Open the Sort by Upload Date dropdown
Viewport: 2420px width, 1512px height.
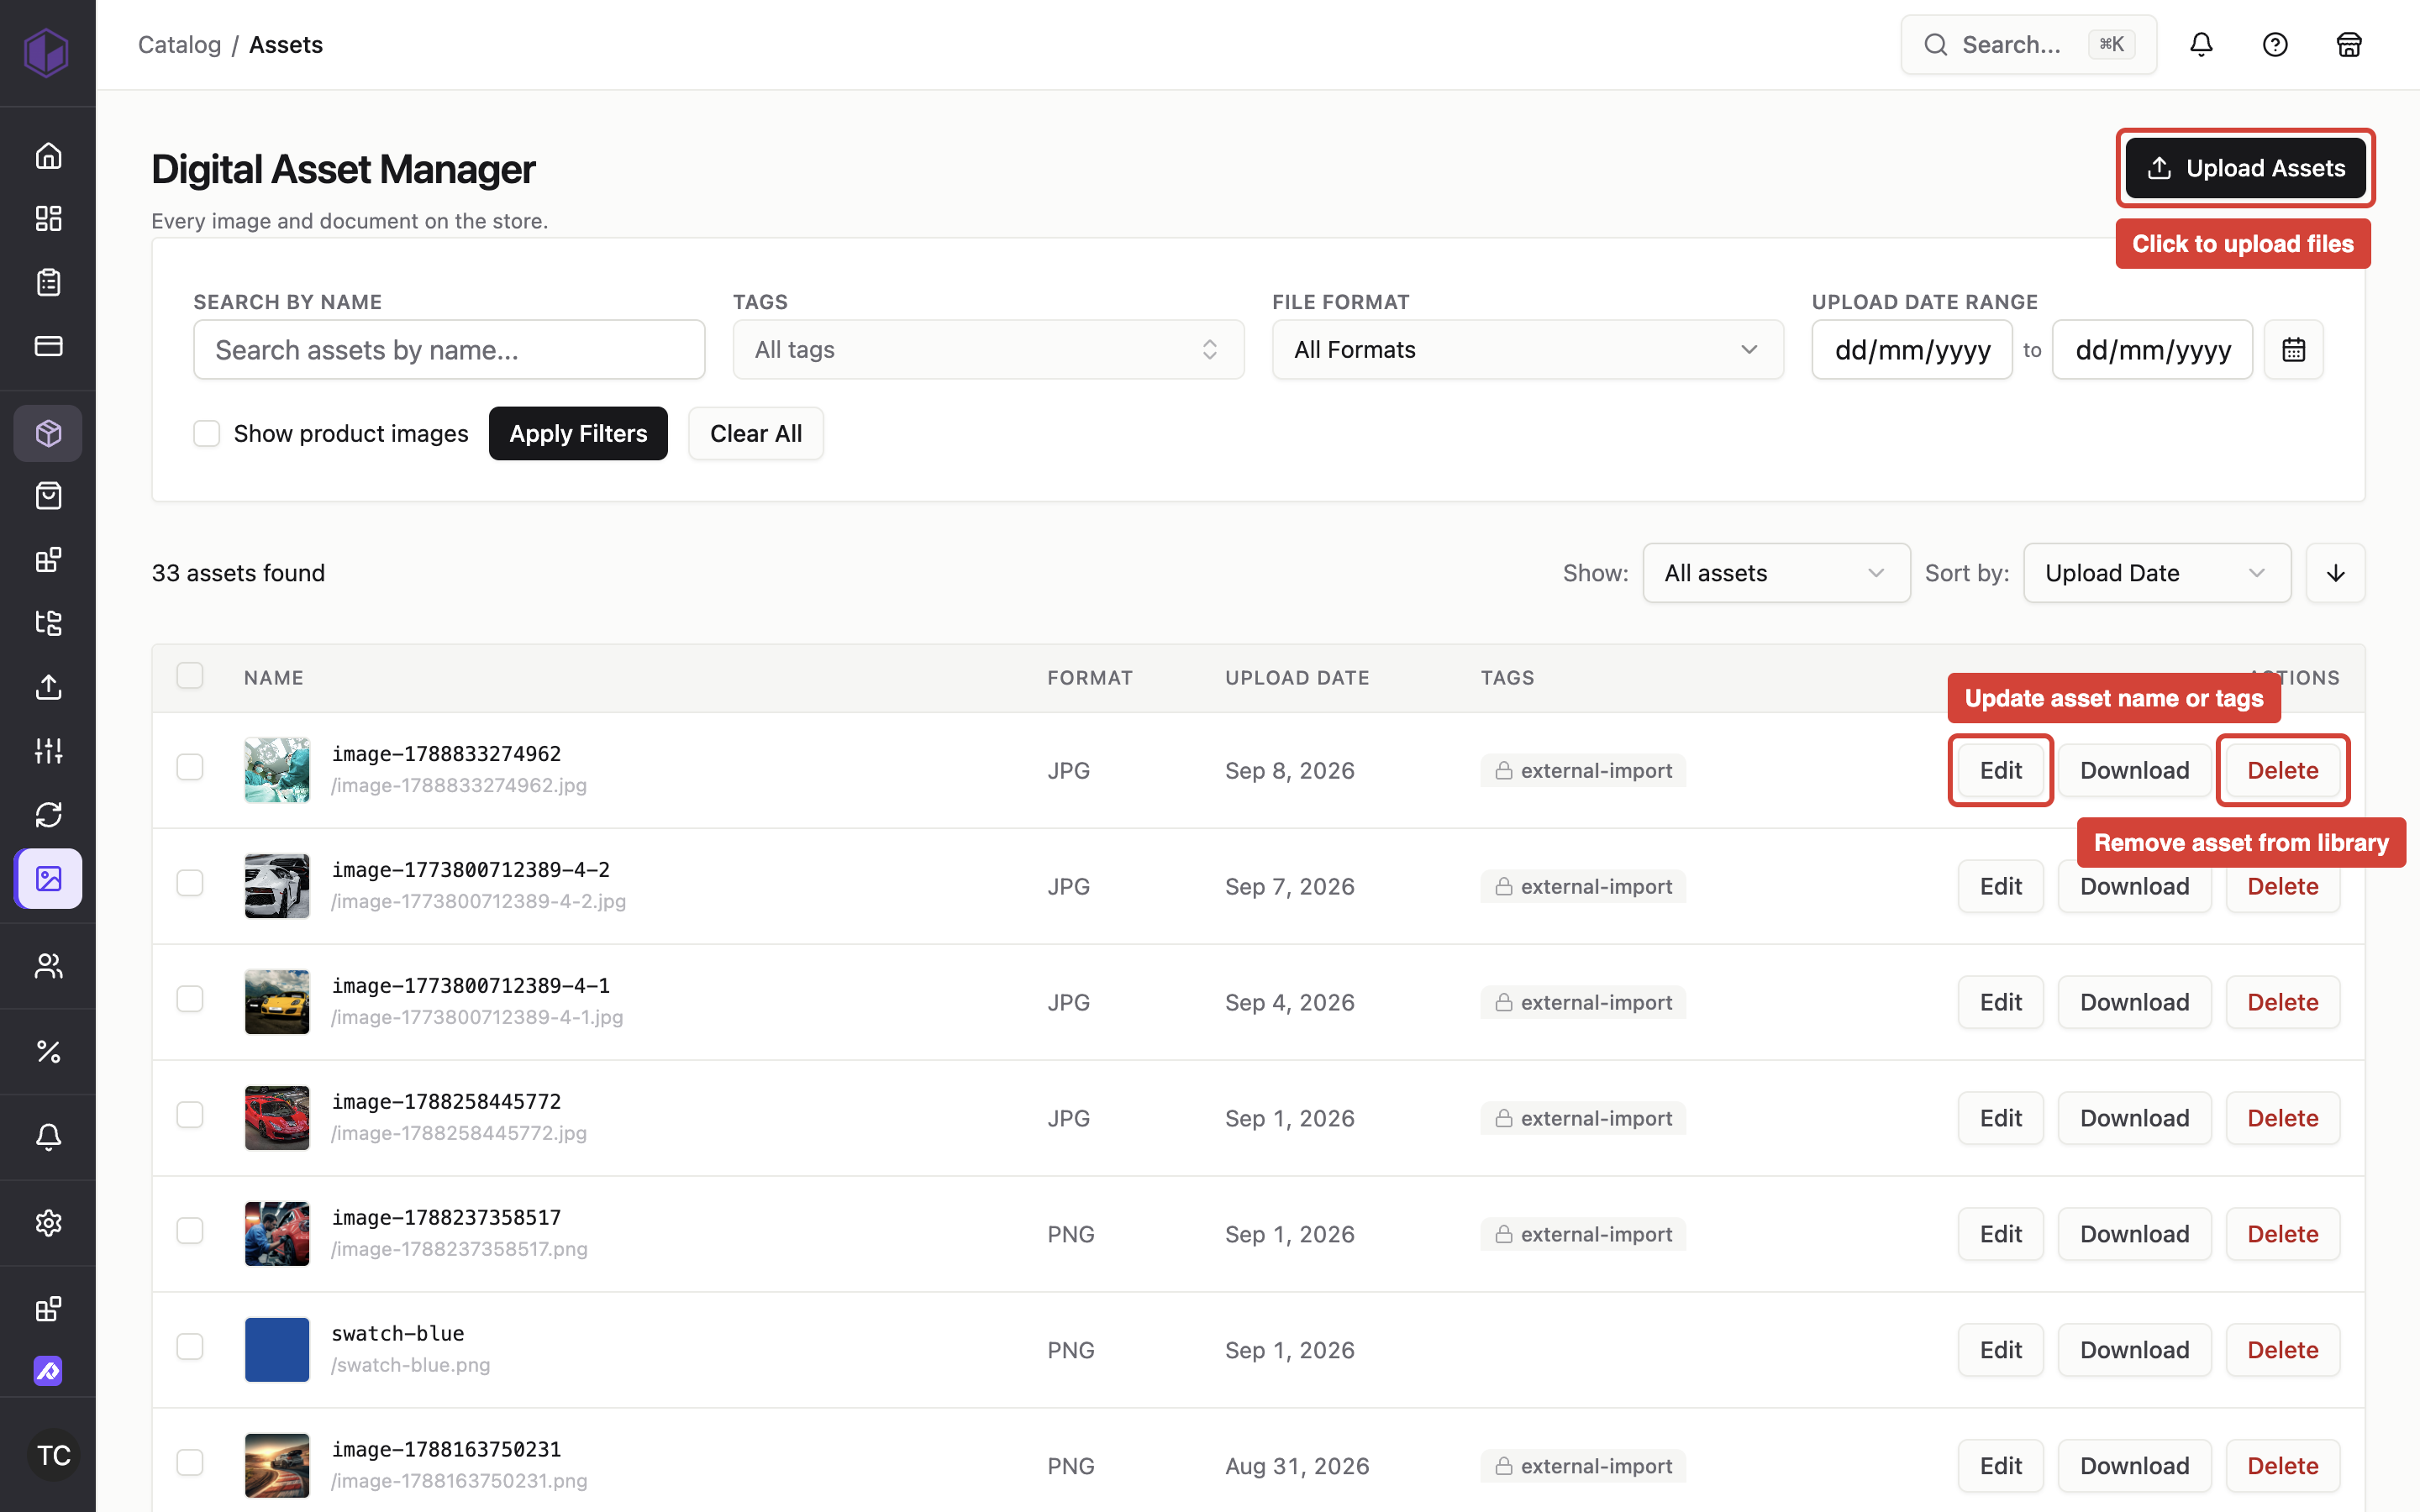2157,573
